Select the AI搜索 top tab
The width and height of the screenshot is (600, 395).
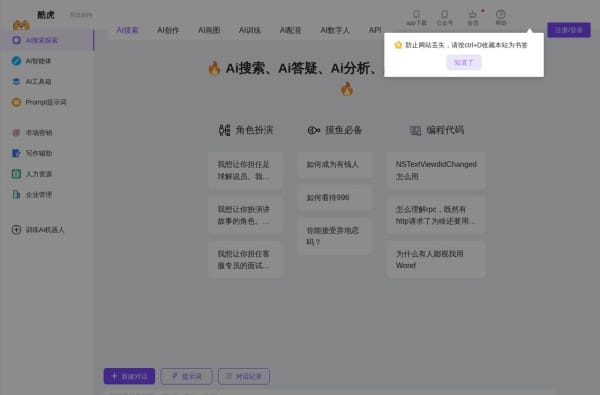coord(127,30)
